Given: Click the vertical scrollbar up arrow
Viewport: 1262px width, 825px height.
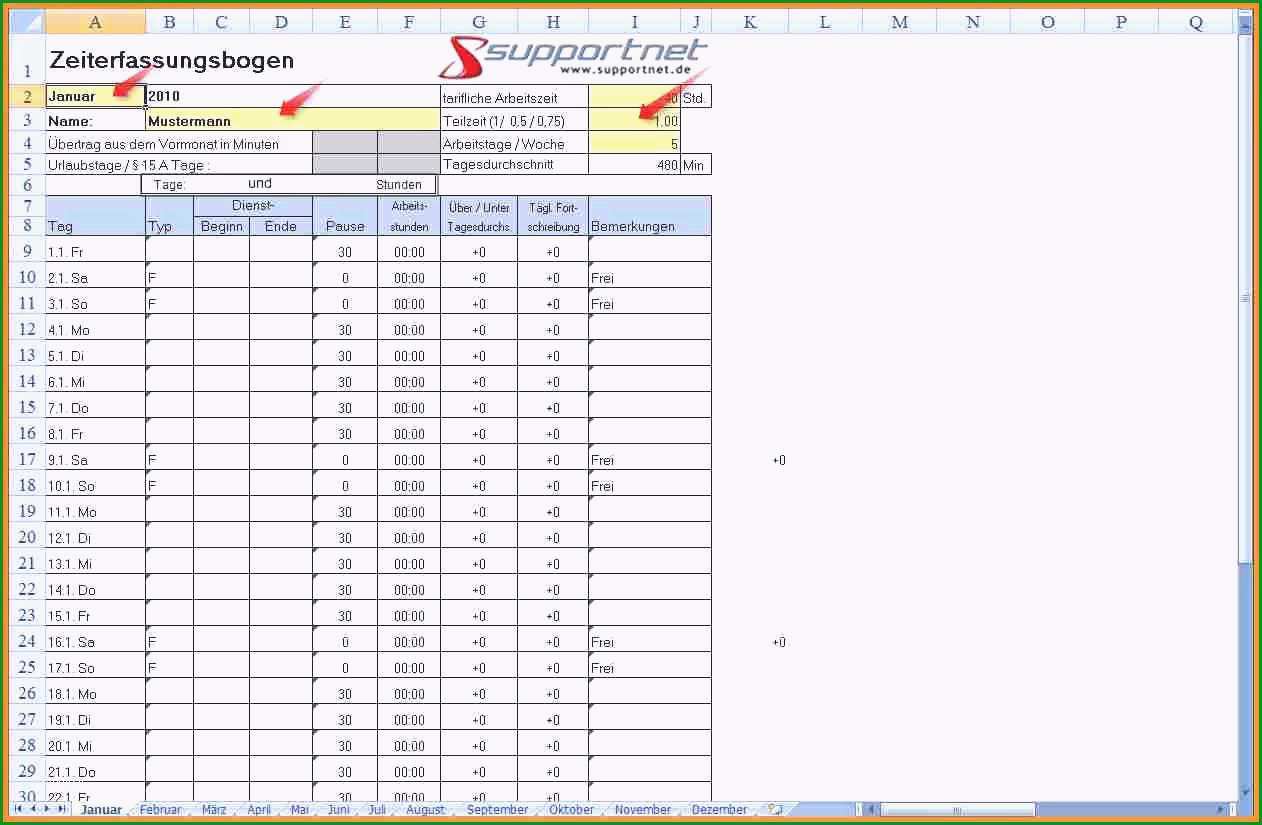Looking at the screenshot, I should [1245, 26].
